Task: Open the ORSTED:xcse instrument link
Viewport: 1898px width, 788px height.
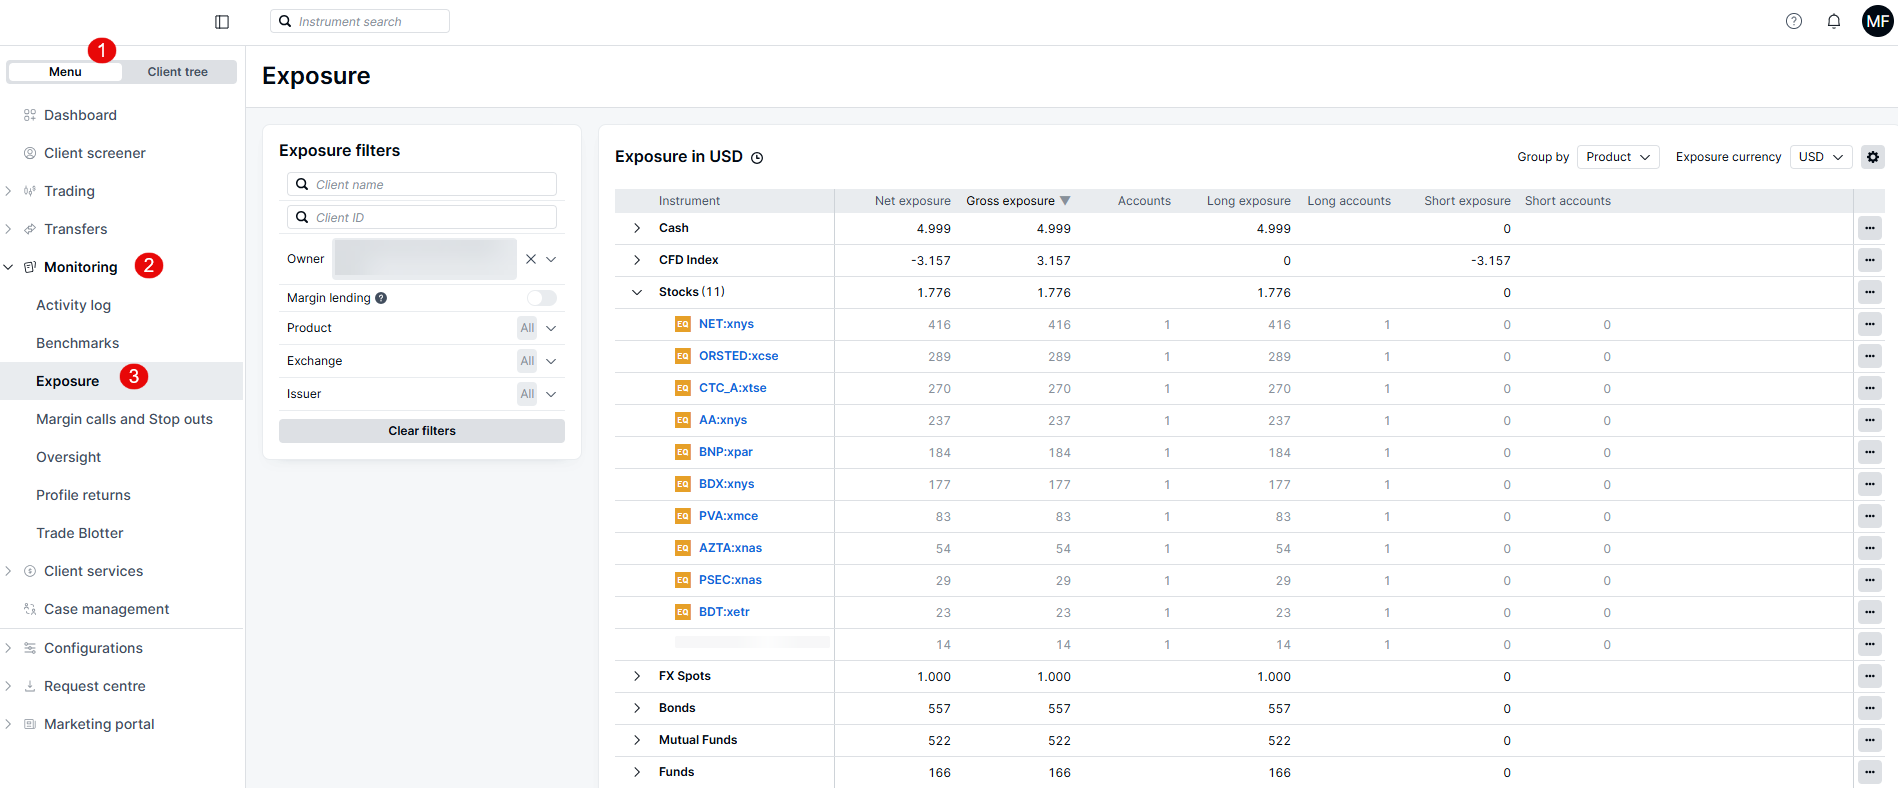Action: 738,356
